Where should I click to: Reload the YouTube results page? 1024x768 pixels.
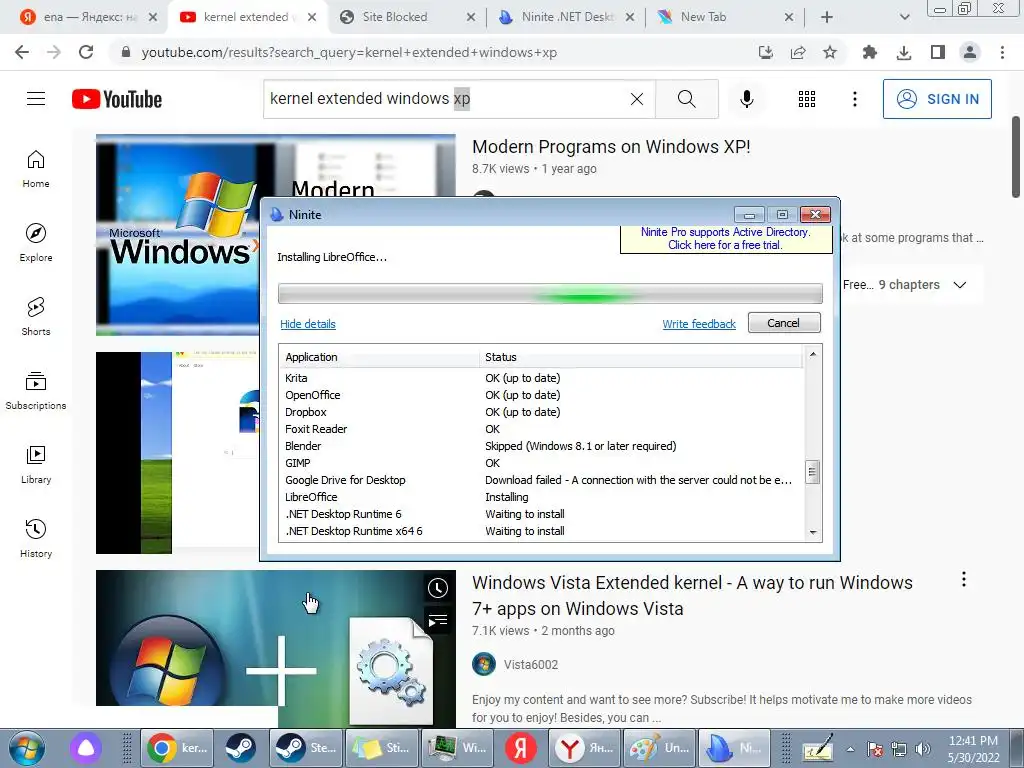[x=86, y=52]
